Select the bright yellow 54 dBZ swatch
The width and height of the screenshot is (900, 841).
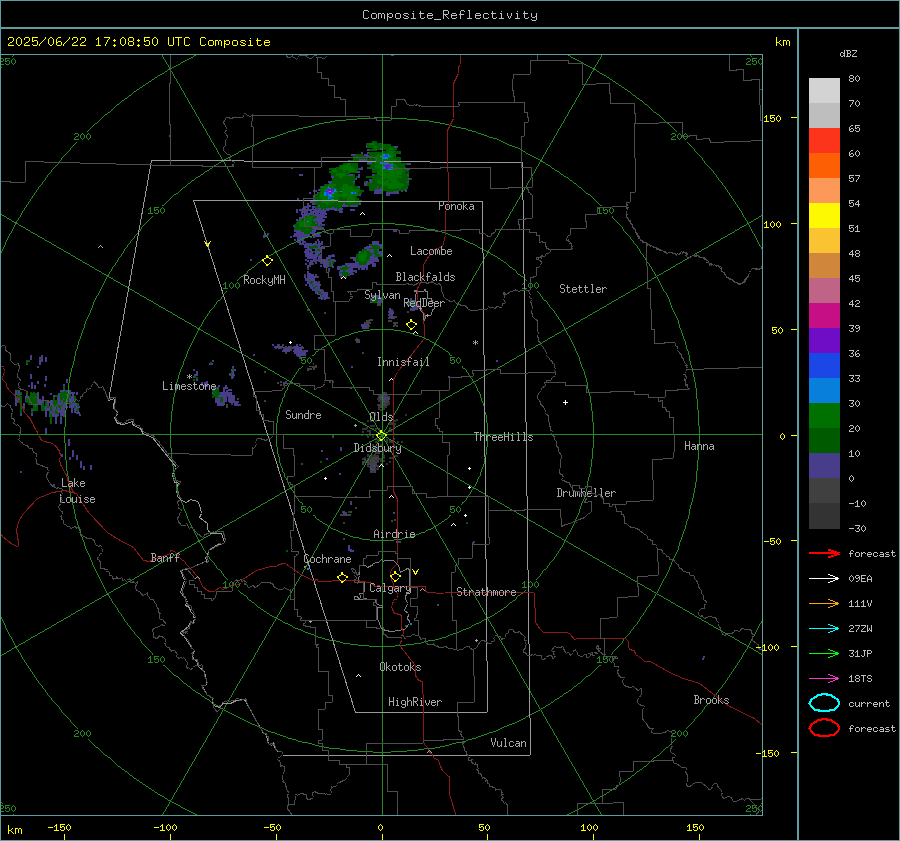click(x=824, y=215)
